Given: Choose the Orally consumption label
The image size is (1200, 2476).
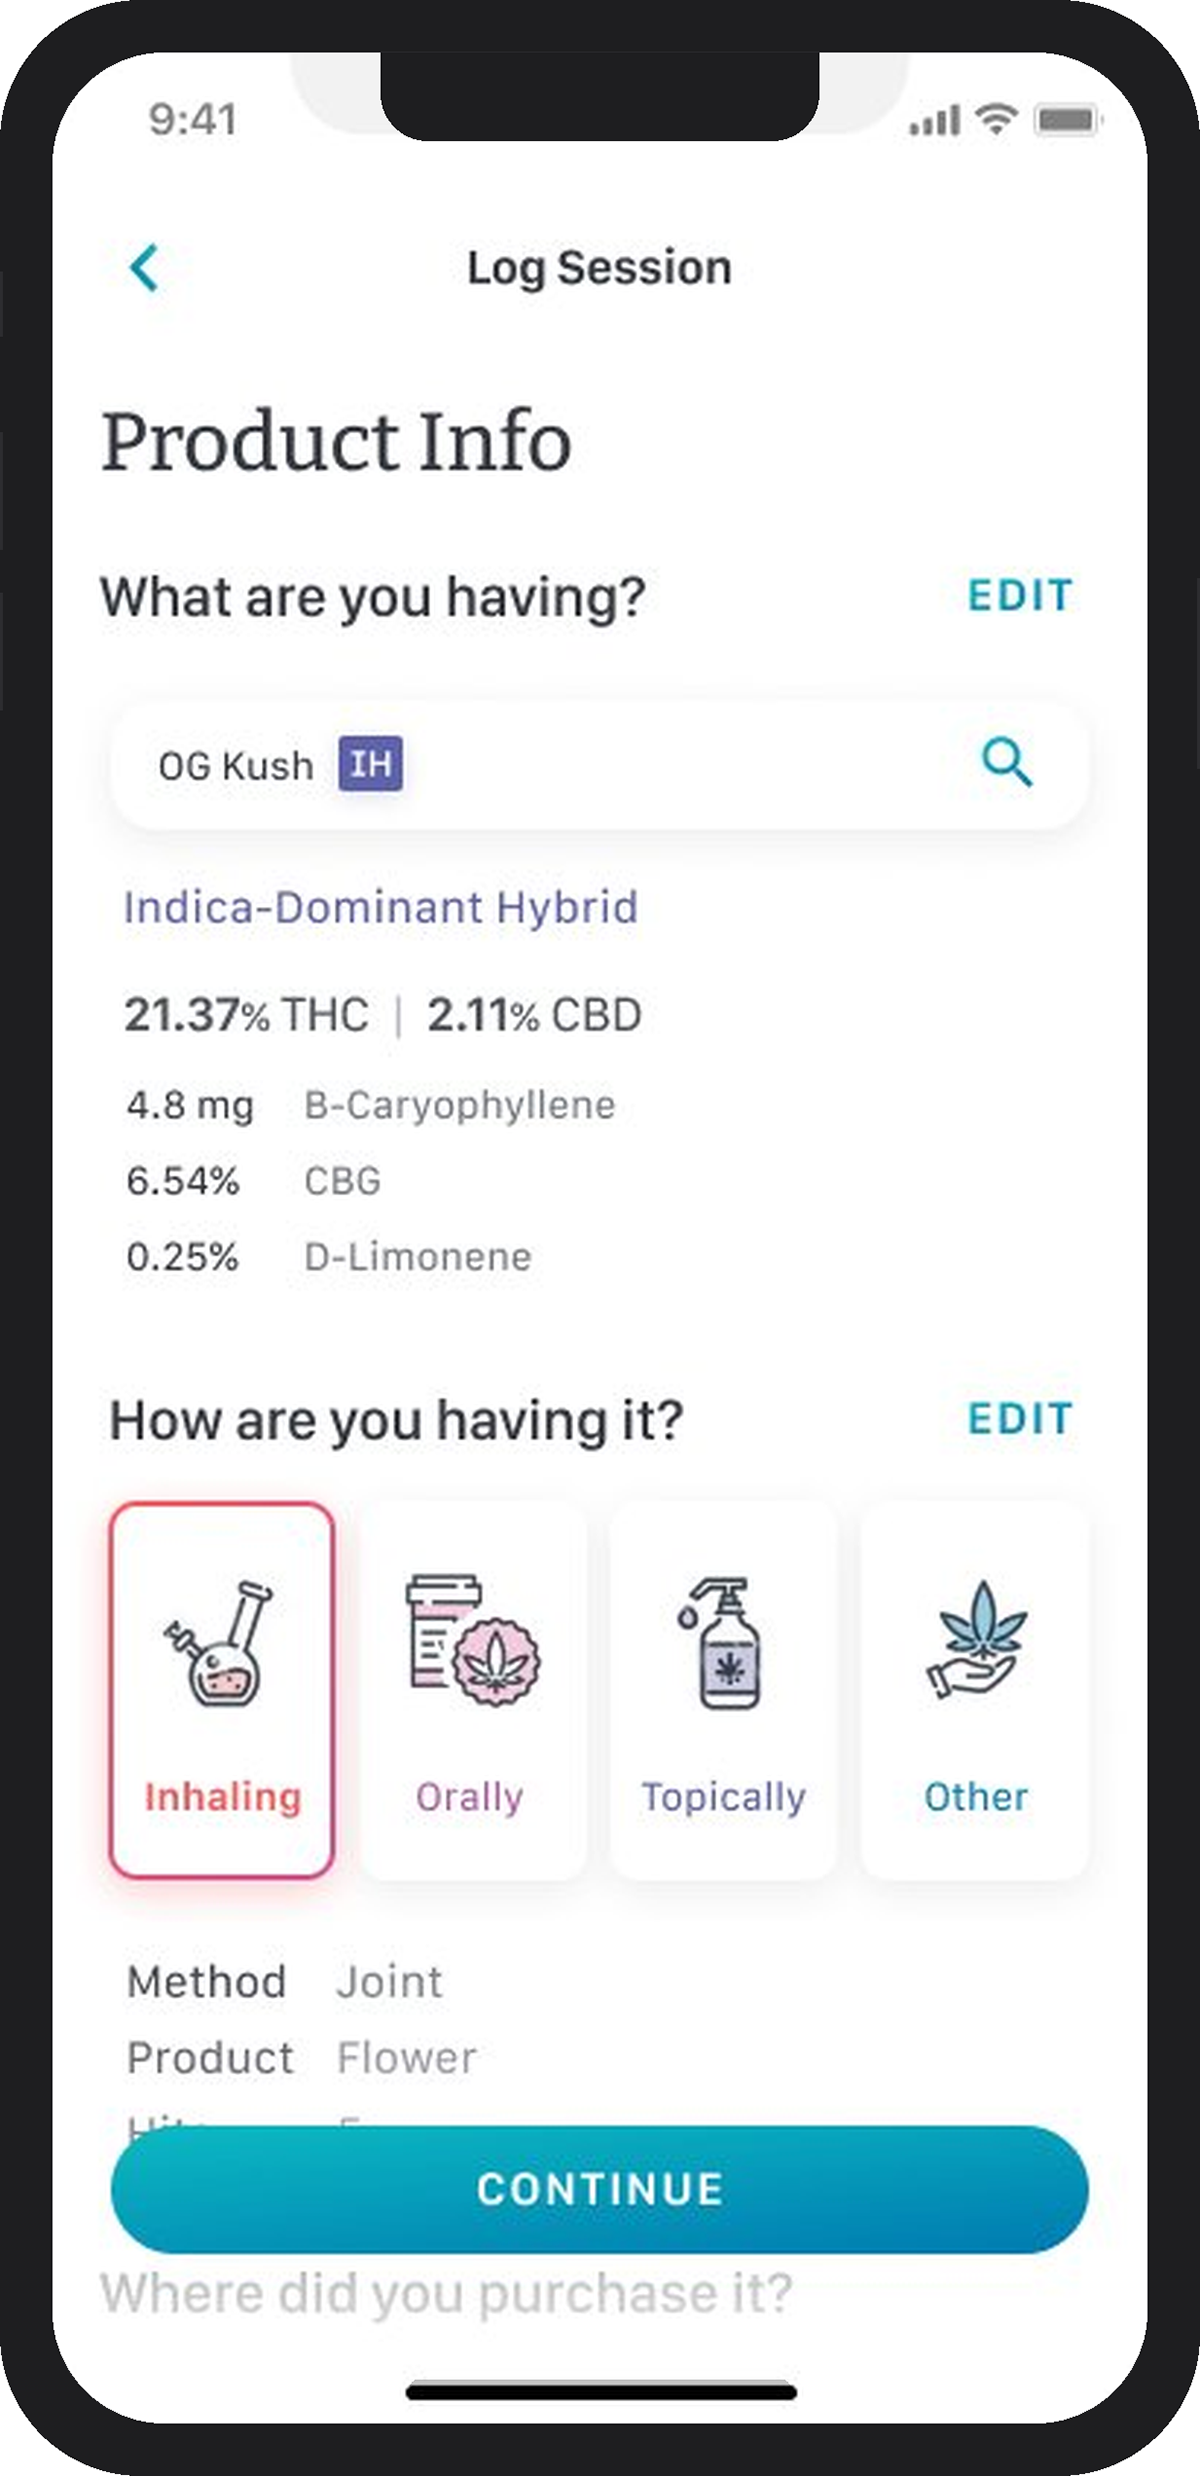Looking at the screenshot, I should pos(470,1797).
